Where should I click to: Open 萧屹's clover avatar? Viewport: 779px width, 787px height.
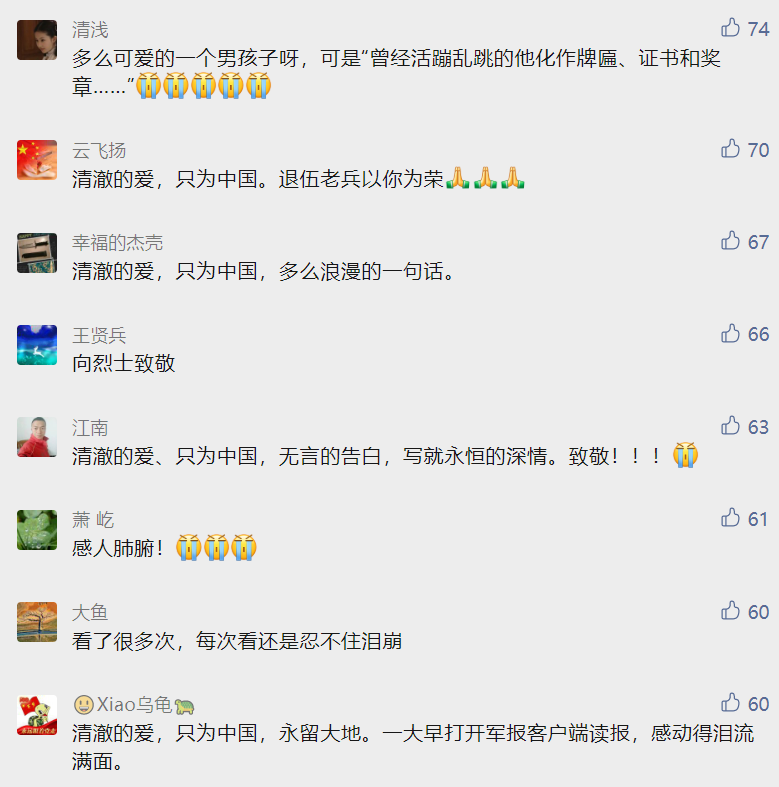pos(37,530)
